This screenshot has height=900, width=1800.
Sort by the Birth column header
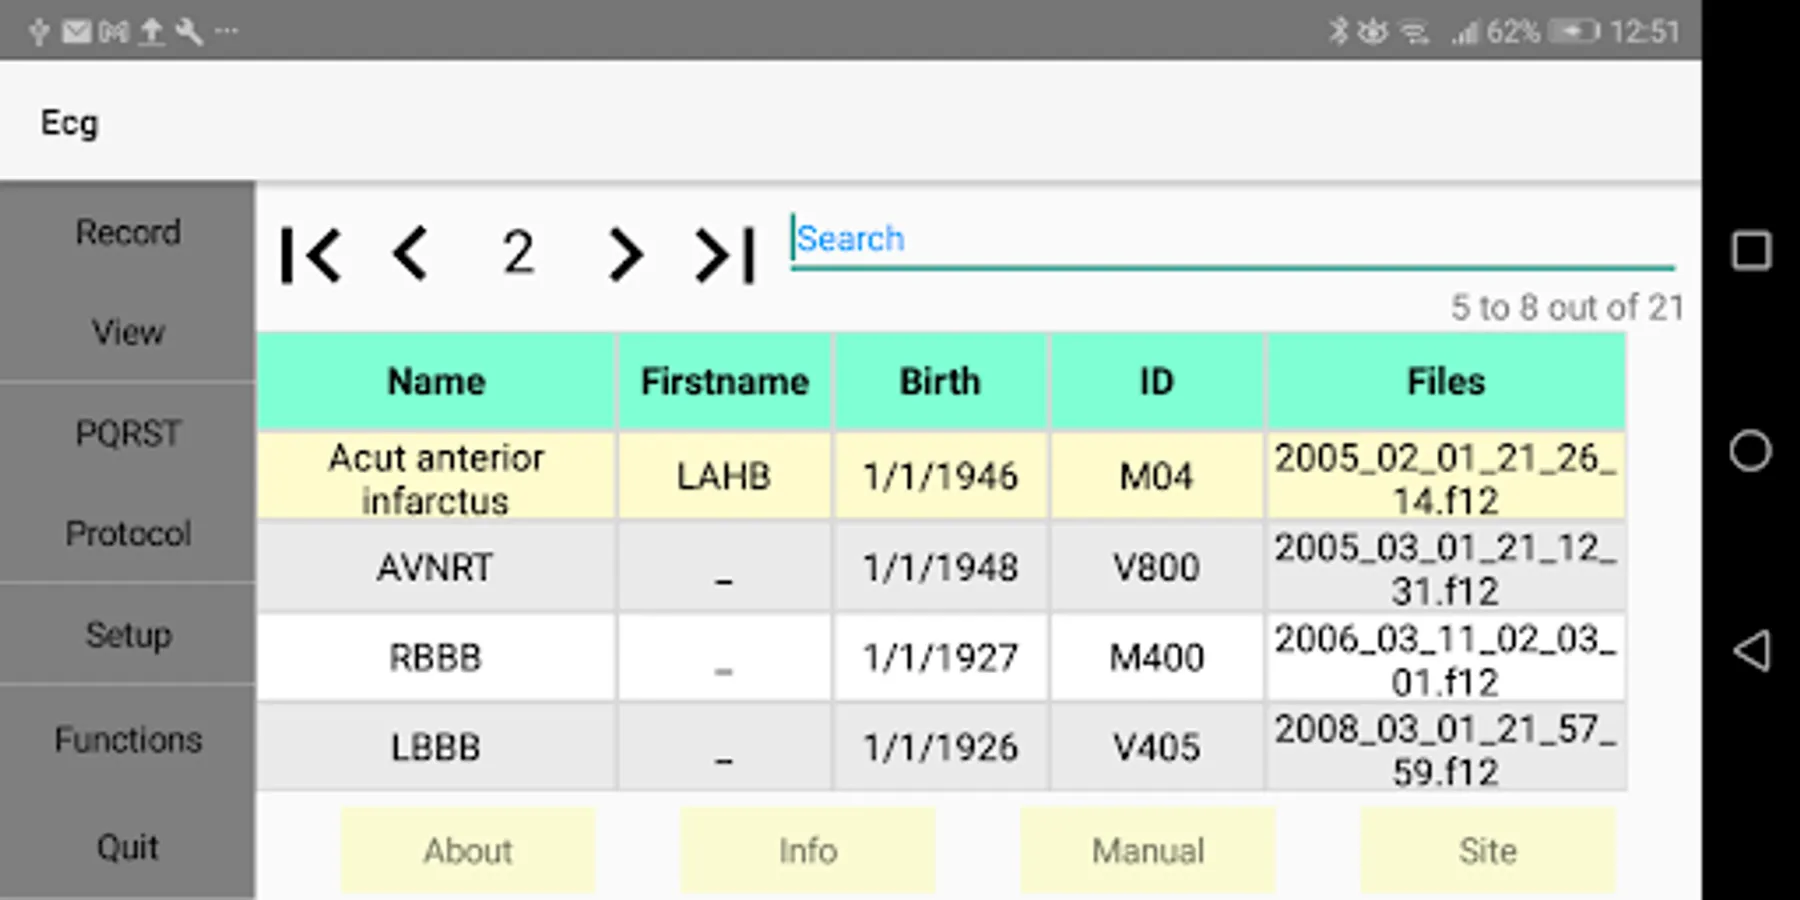(x=940, y=382)
